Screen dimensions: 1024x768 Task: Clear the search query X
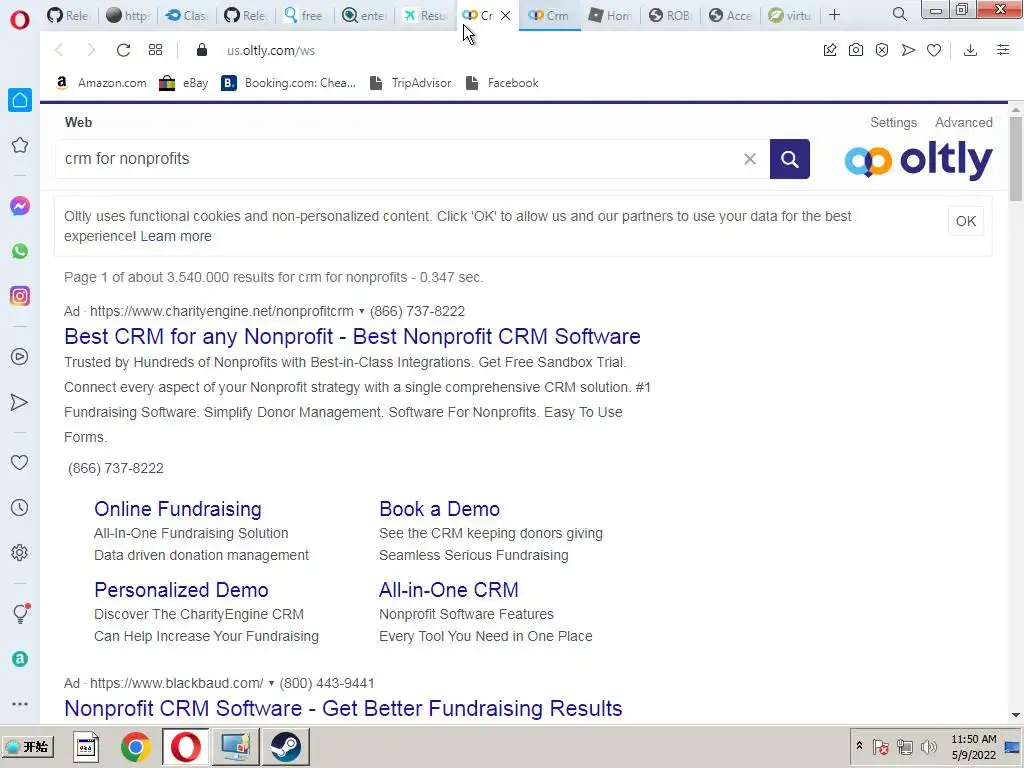pos(750,159)
